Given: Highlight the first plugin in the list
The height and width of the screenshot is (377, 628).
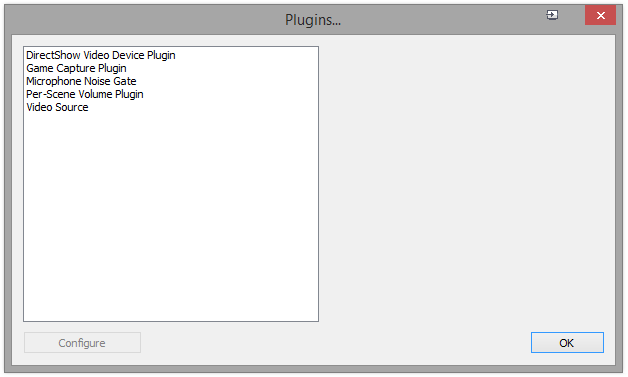Looking at the screenshot, I should click(101, 55).
